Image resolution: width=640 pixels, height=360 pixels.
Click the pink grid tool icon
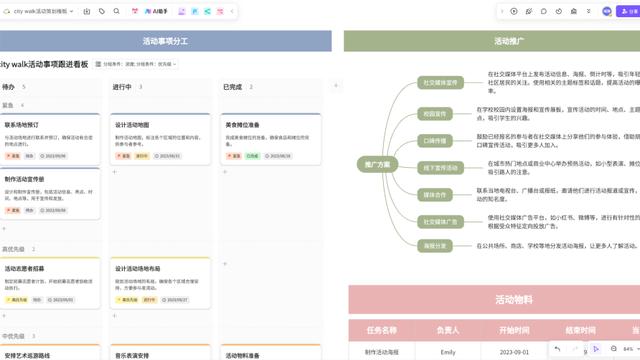click(x=220, y=11)
